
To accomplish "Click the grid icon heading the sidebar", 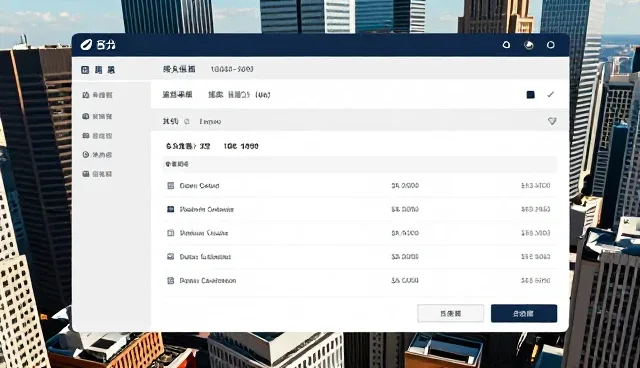I will pos(85,70).
